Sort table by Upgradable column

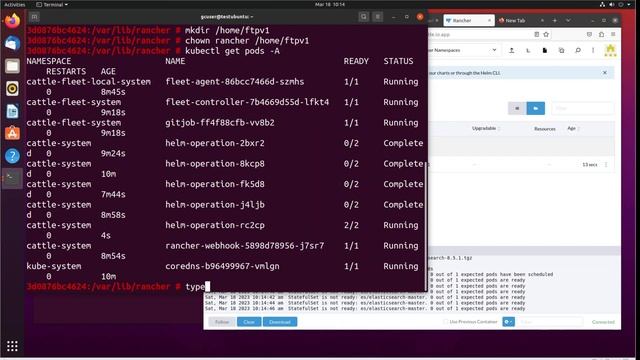pos(485,128)
